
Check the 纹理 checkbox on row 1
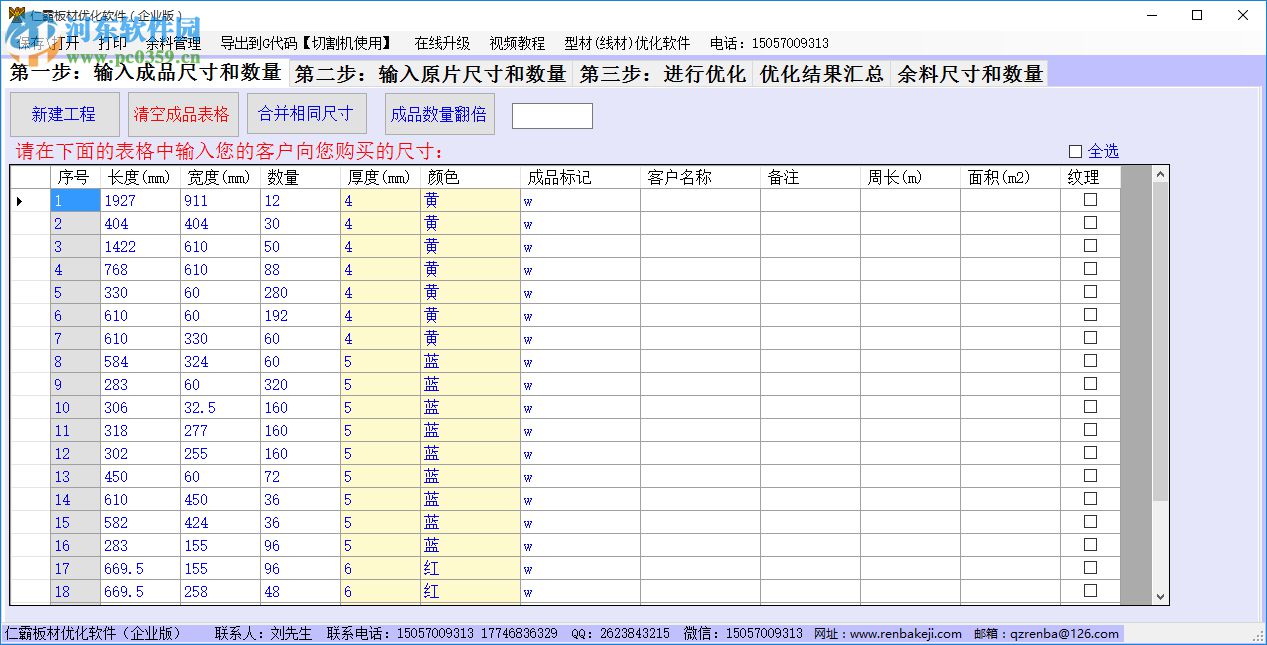click(x=1089, y=200)
